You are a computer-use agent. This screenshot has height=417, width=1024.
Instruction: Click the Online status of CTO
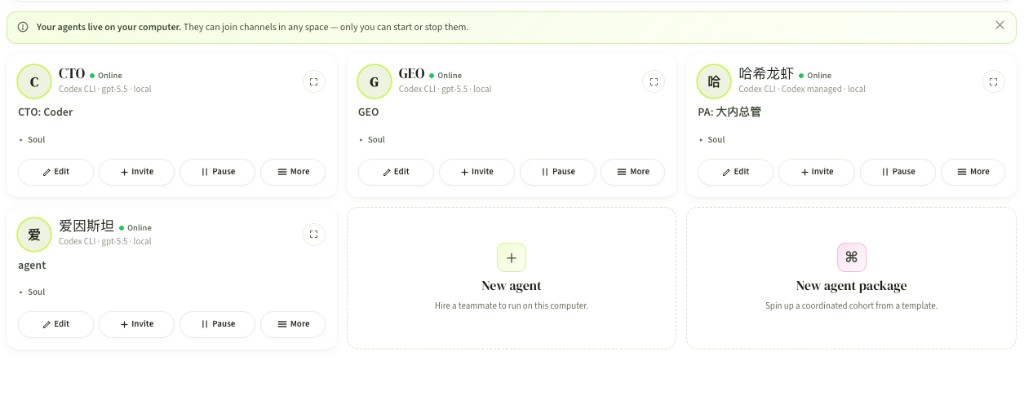[x=106, y=76]
